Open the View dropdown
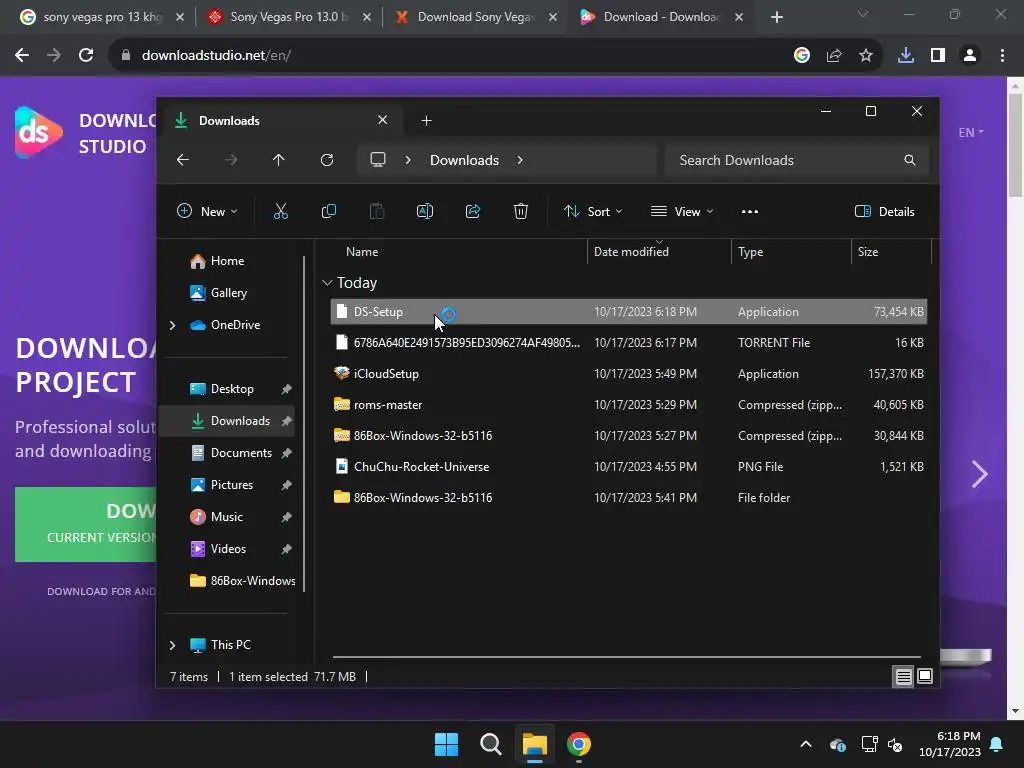The width and height of the screenshot is (1024, 768). click(682, 212)
